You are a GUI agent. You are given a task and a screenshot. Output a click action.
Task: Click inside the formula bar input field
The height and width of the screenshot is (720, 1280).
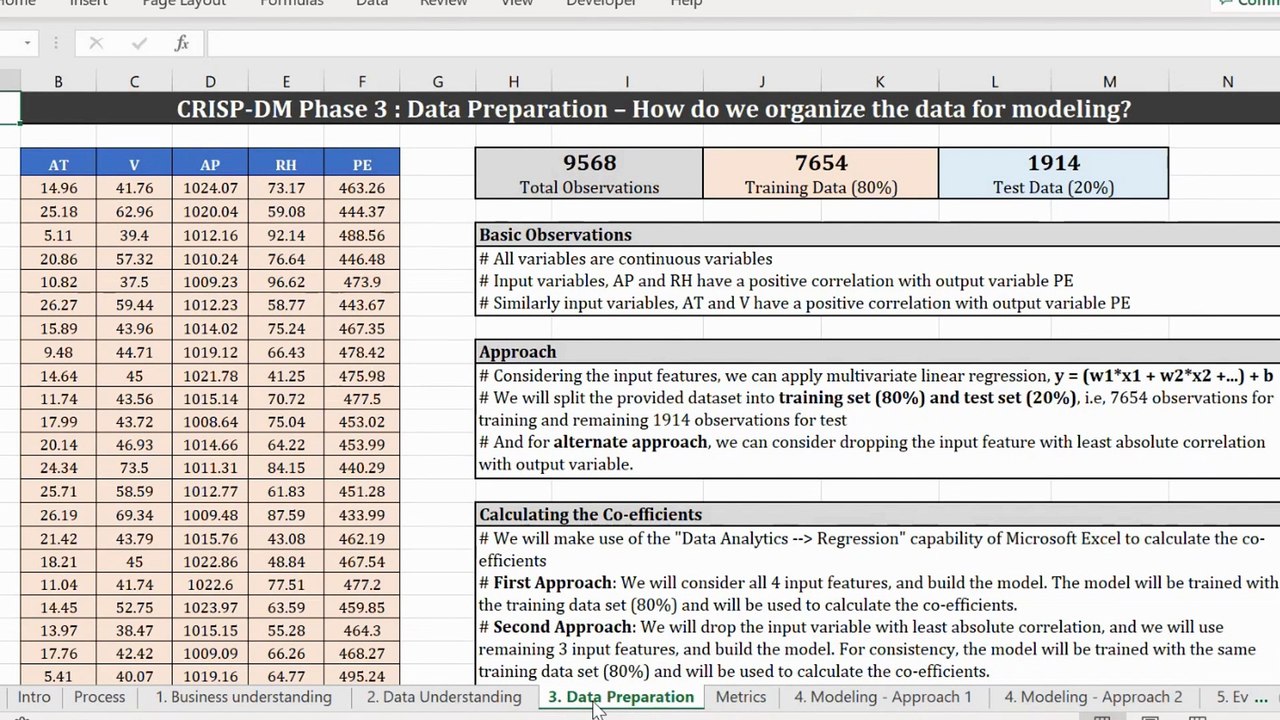tap(743, 43)
